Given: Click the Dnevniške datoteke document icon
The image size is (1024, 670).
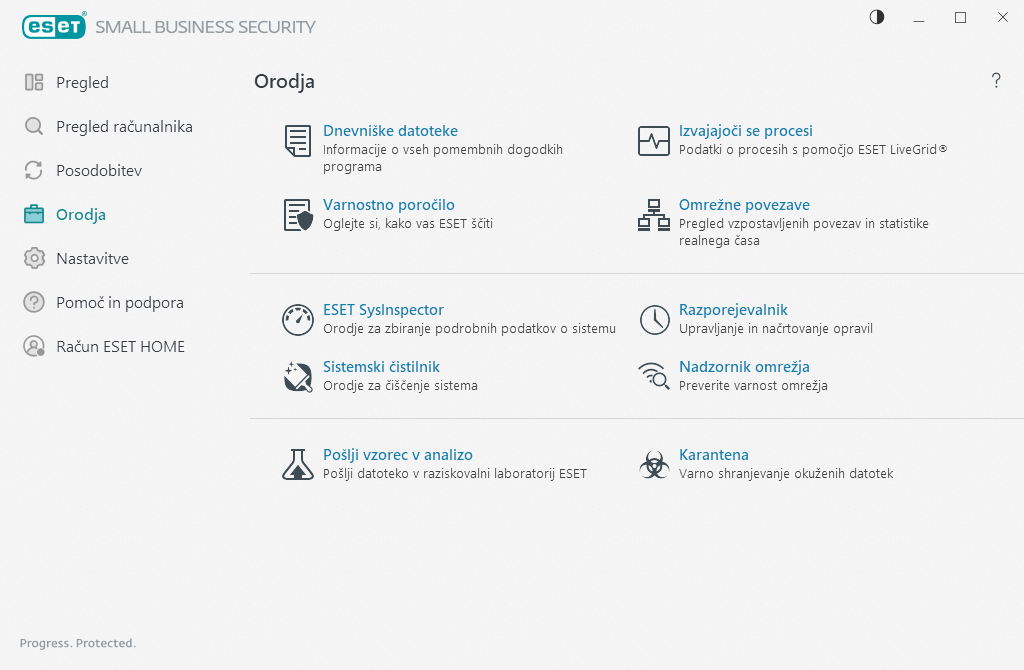Looking at the screenshot, I should click(298, 141).
